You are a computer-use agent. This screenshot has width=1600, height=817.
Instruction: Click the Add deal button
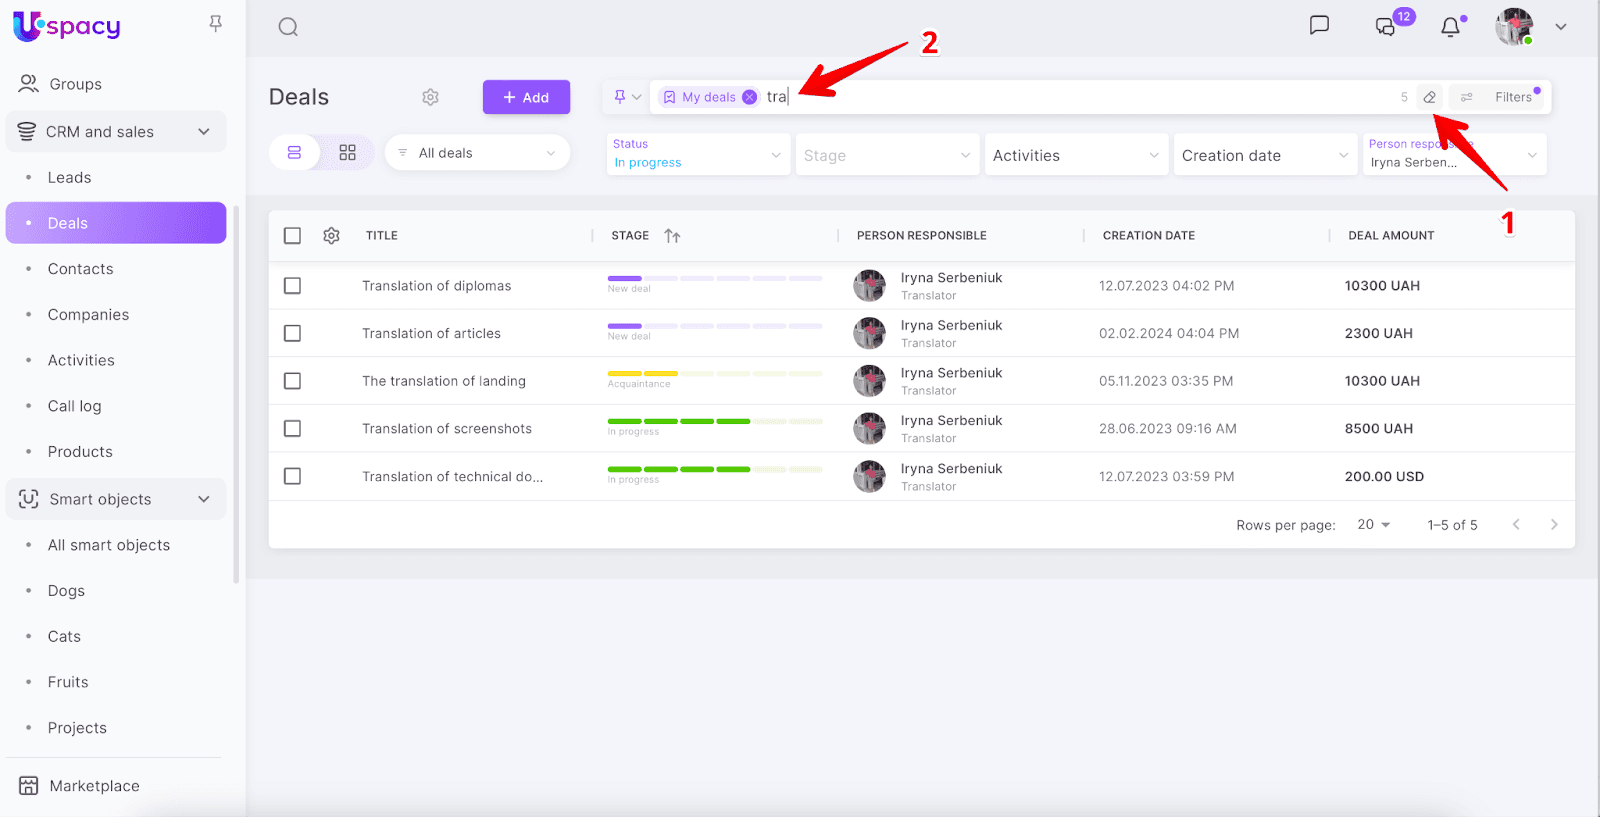526,97
